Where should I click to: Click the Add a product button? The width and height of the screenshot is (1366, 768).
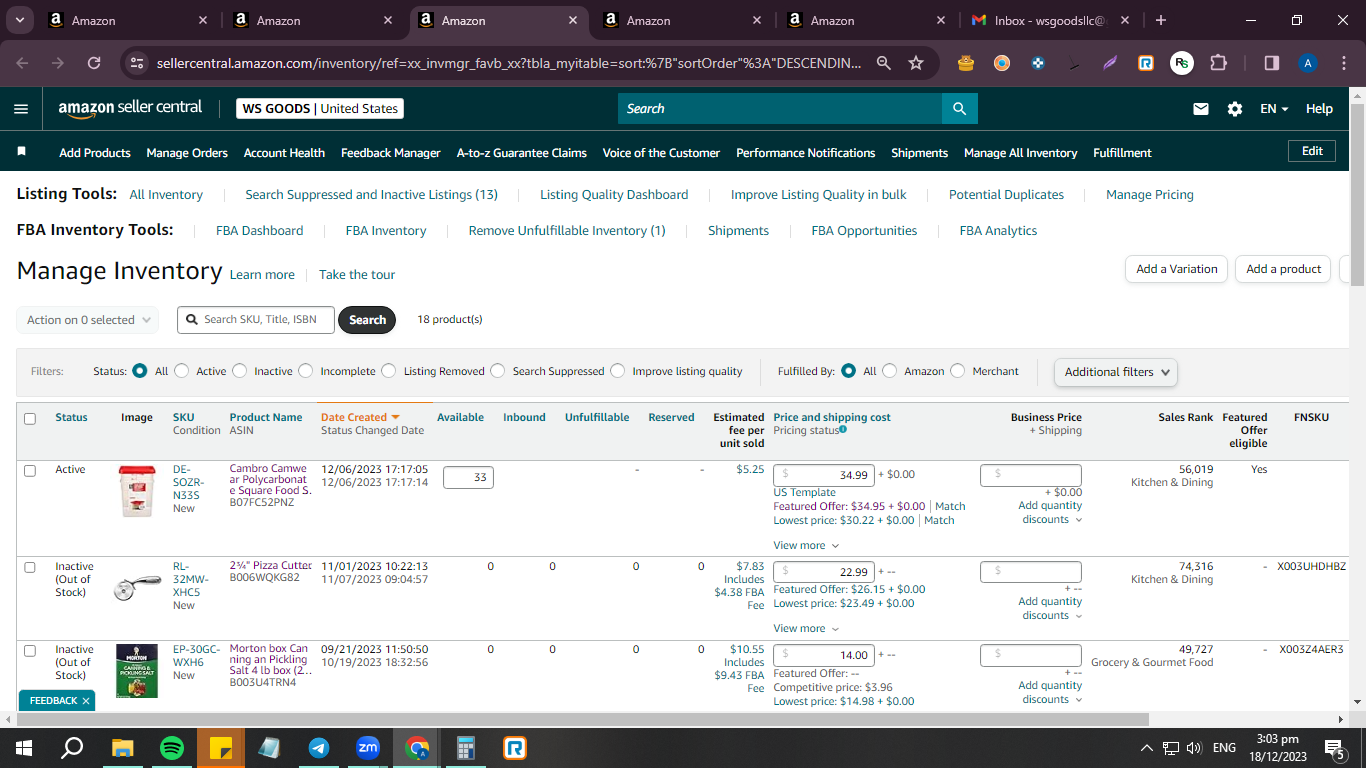[x=1284, y=269]
